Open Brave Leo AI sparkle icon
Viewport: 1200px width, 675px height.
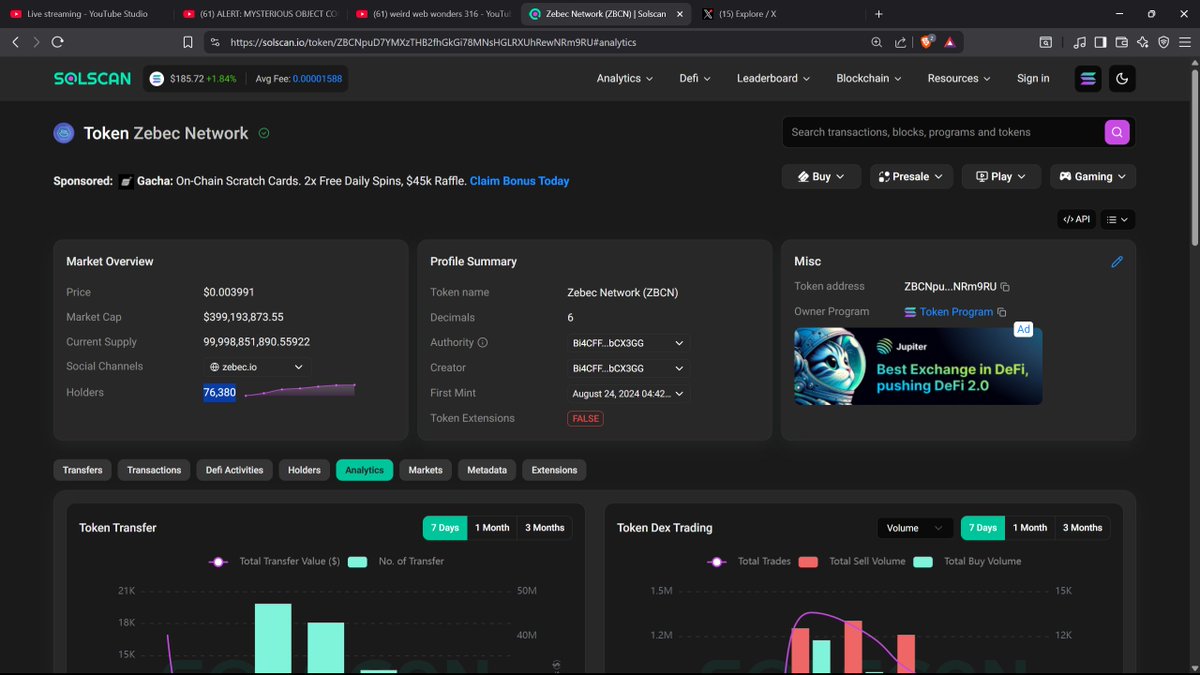(1142, 42)
